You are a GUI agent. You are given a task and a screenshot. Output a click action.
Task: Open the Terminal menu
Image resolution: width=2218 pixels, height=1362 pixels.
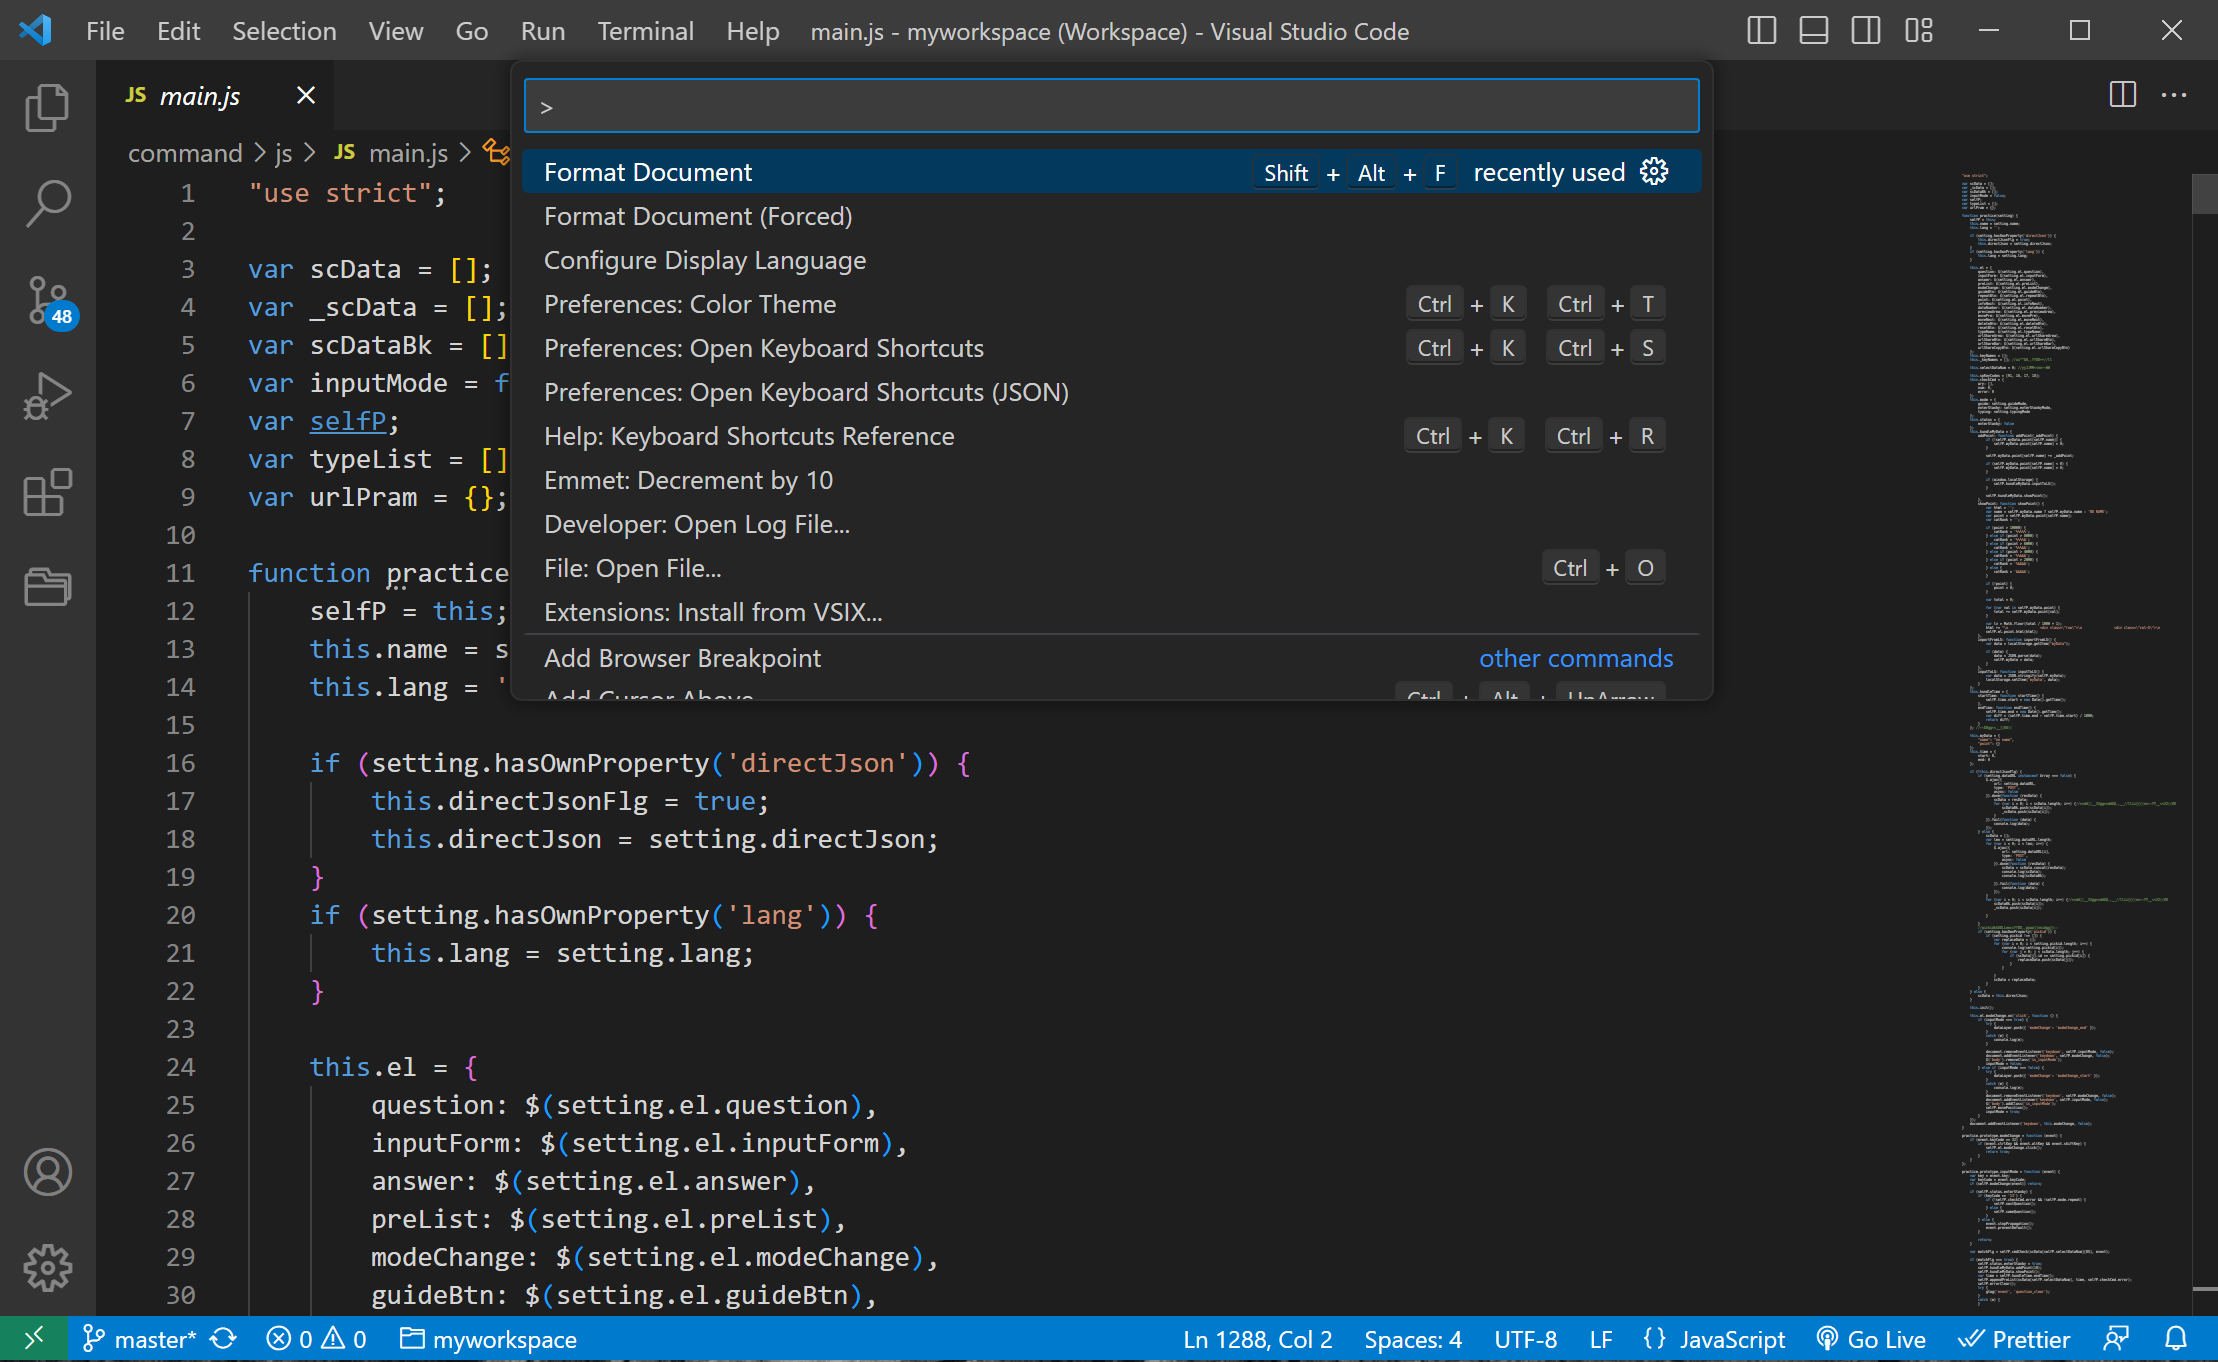[x=645, y=31]
